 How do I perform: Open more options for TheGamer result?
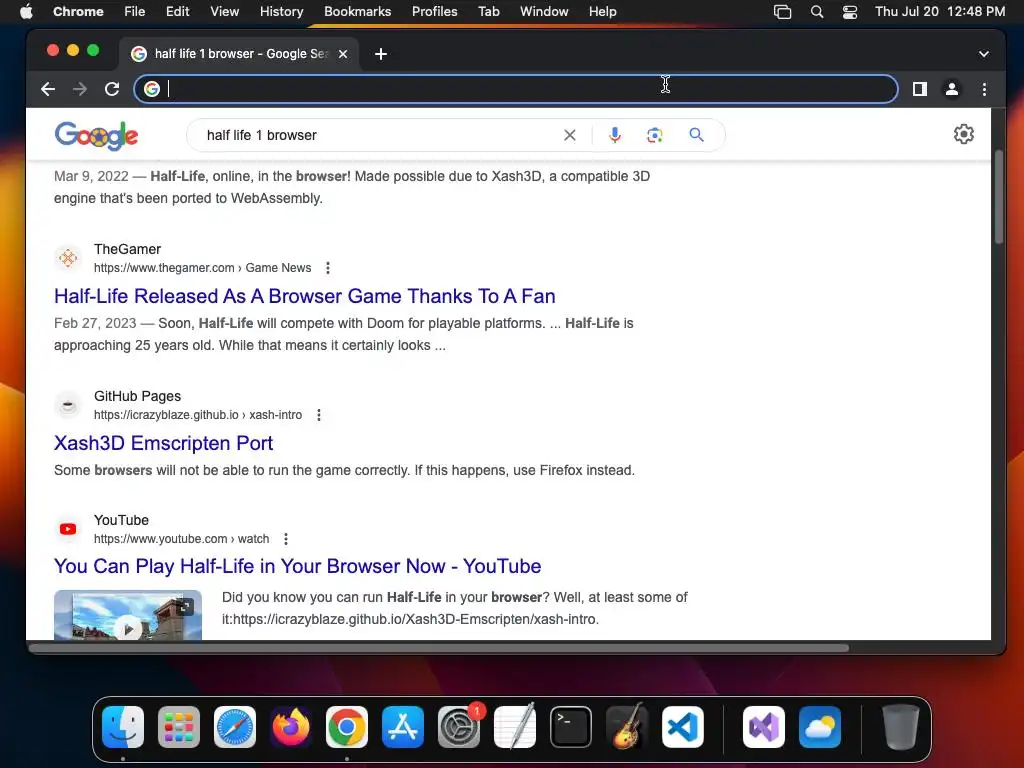328,268
